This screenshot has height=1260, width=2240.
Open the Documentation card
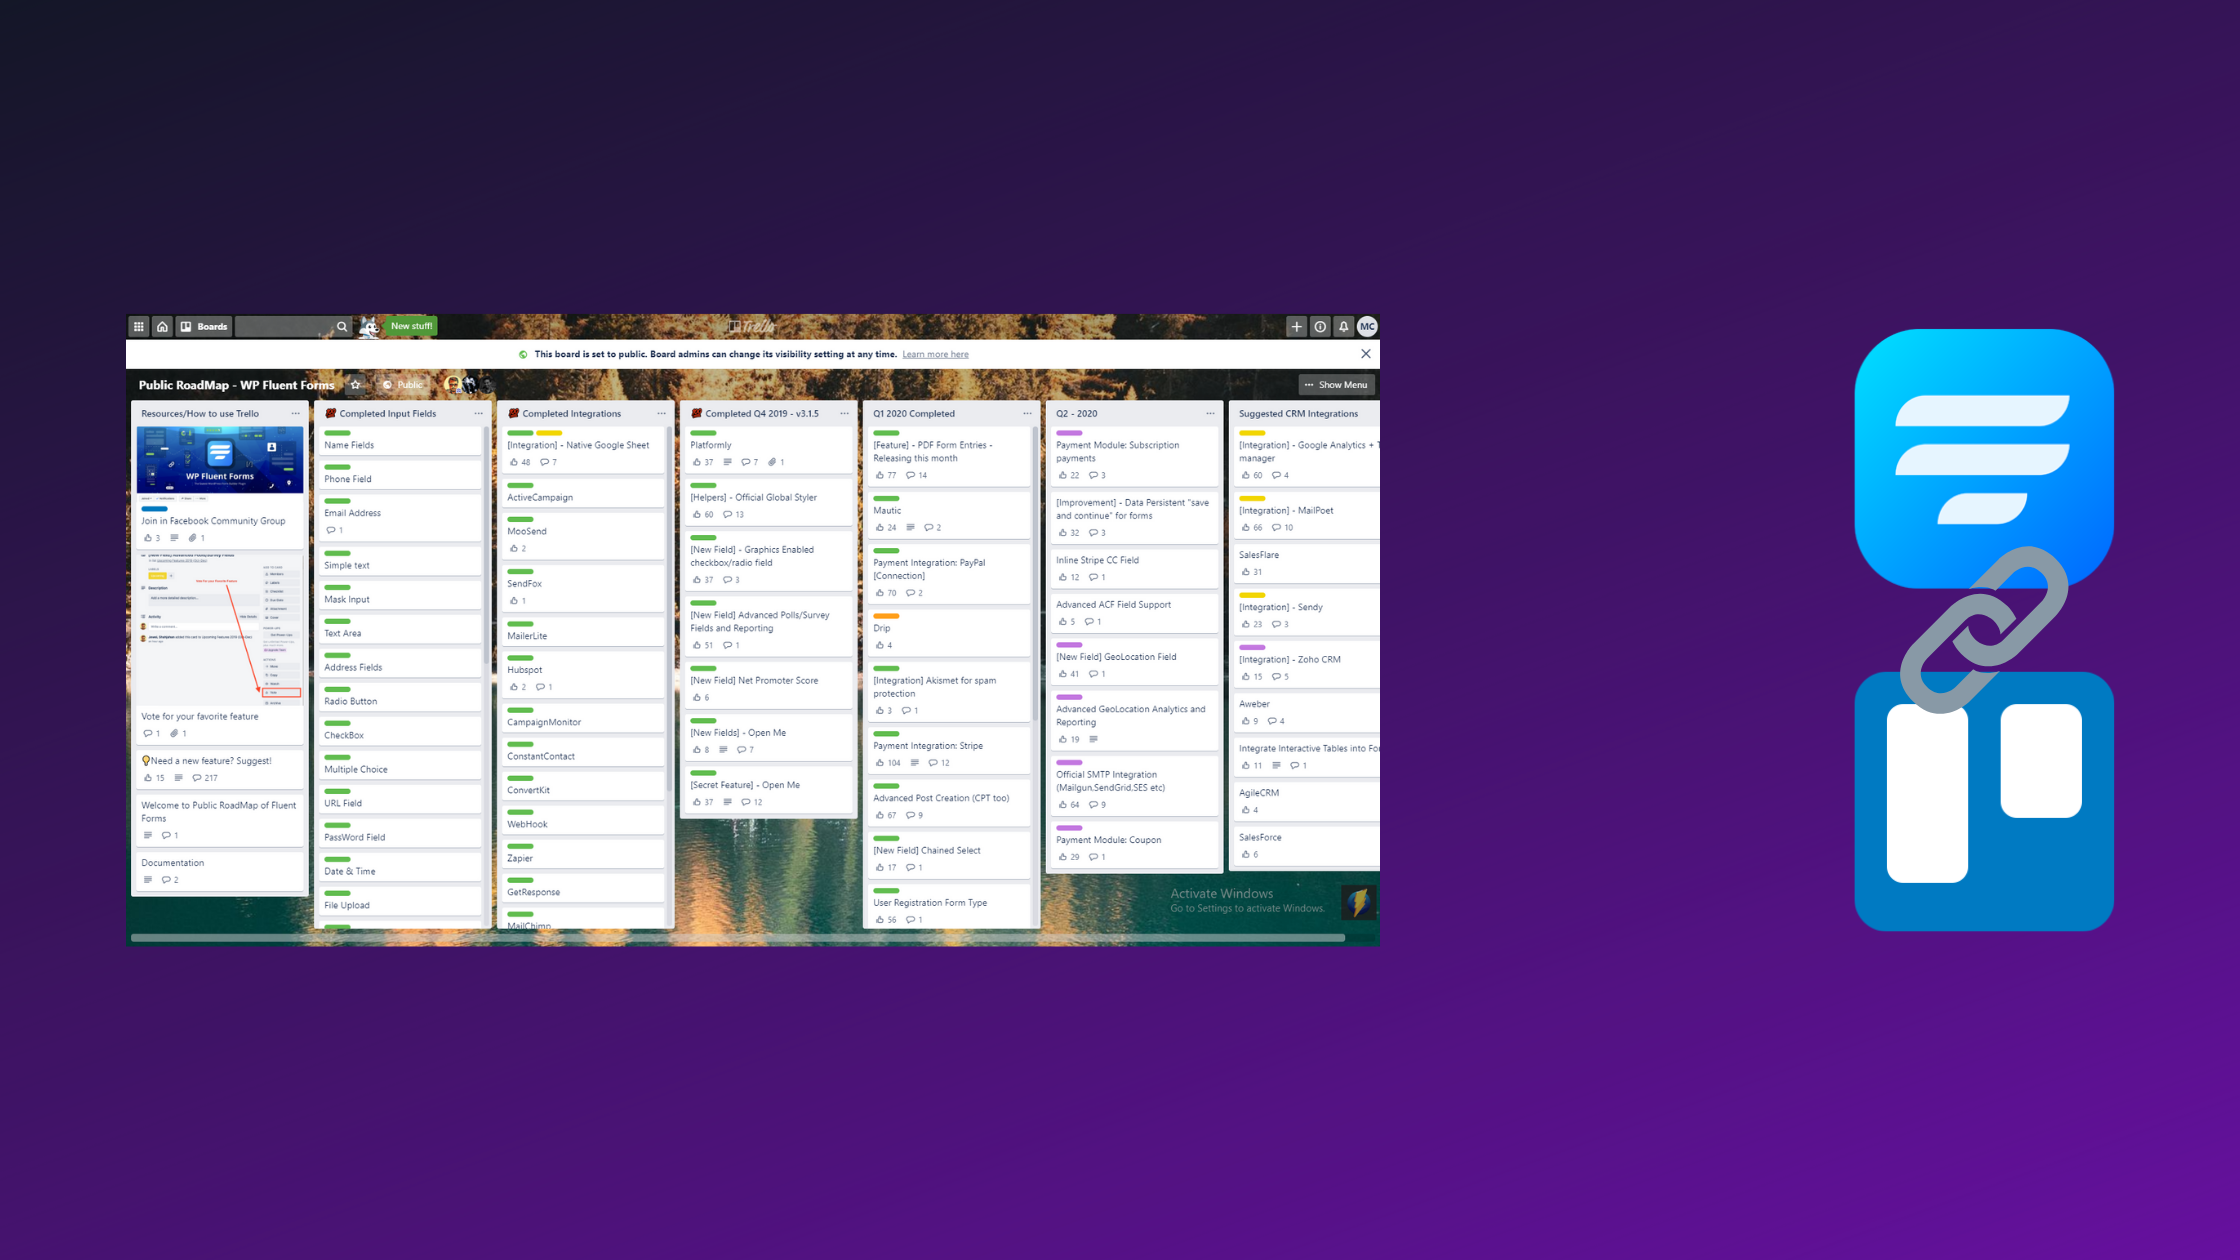pos(220,871)
